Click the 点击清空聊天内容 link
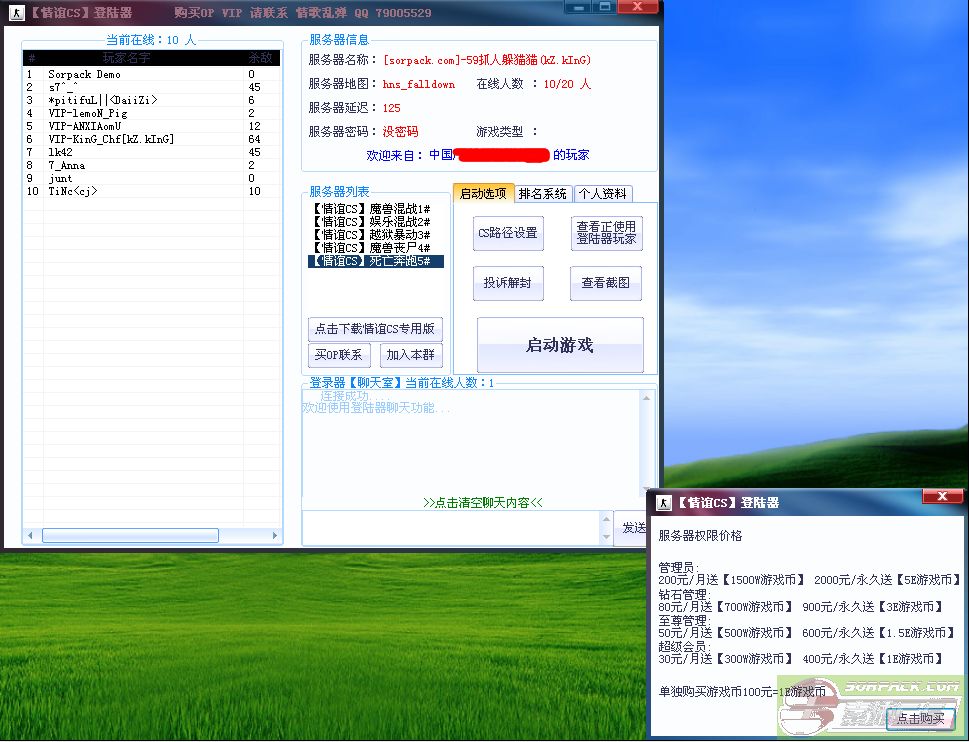 click(x=482, y=502)
